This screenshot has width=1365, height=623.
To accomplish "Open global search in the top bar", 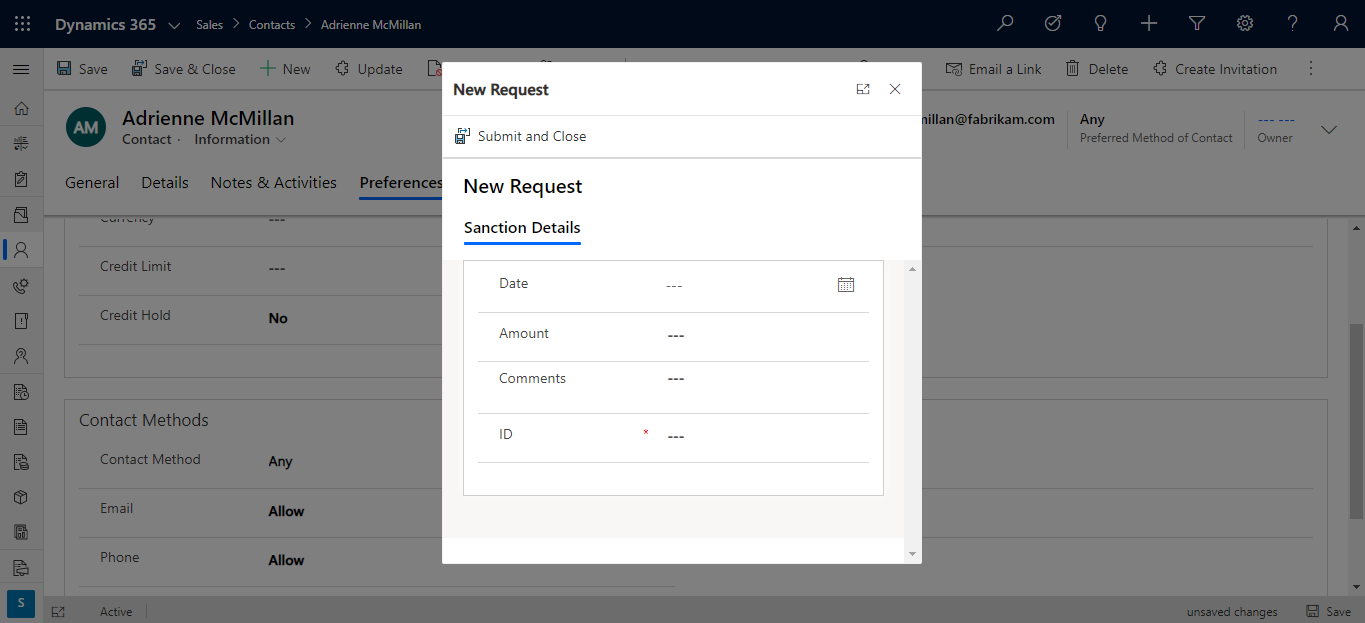I will click(1004, 22).
